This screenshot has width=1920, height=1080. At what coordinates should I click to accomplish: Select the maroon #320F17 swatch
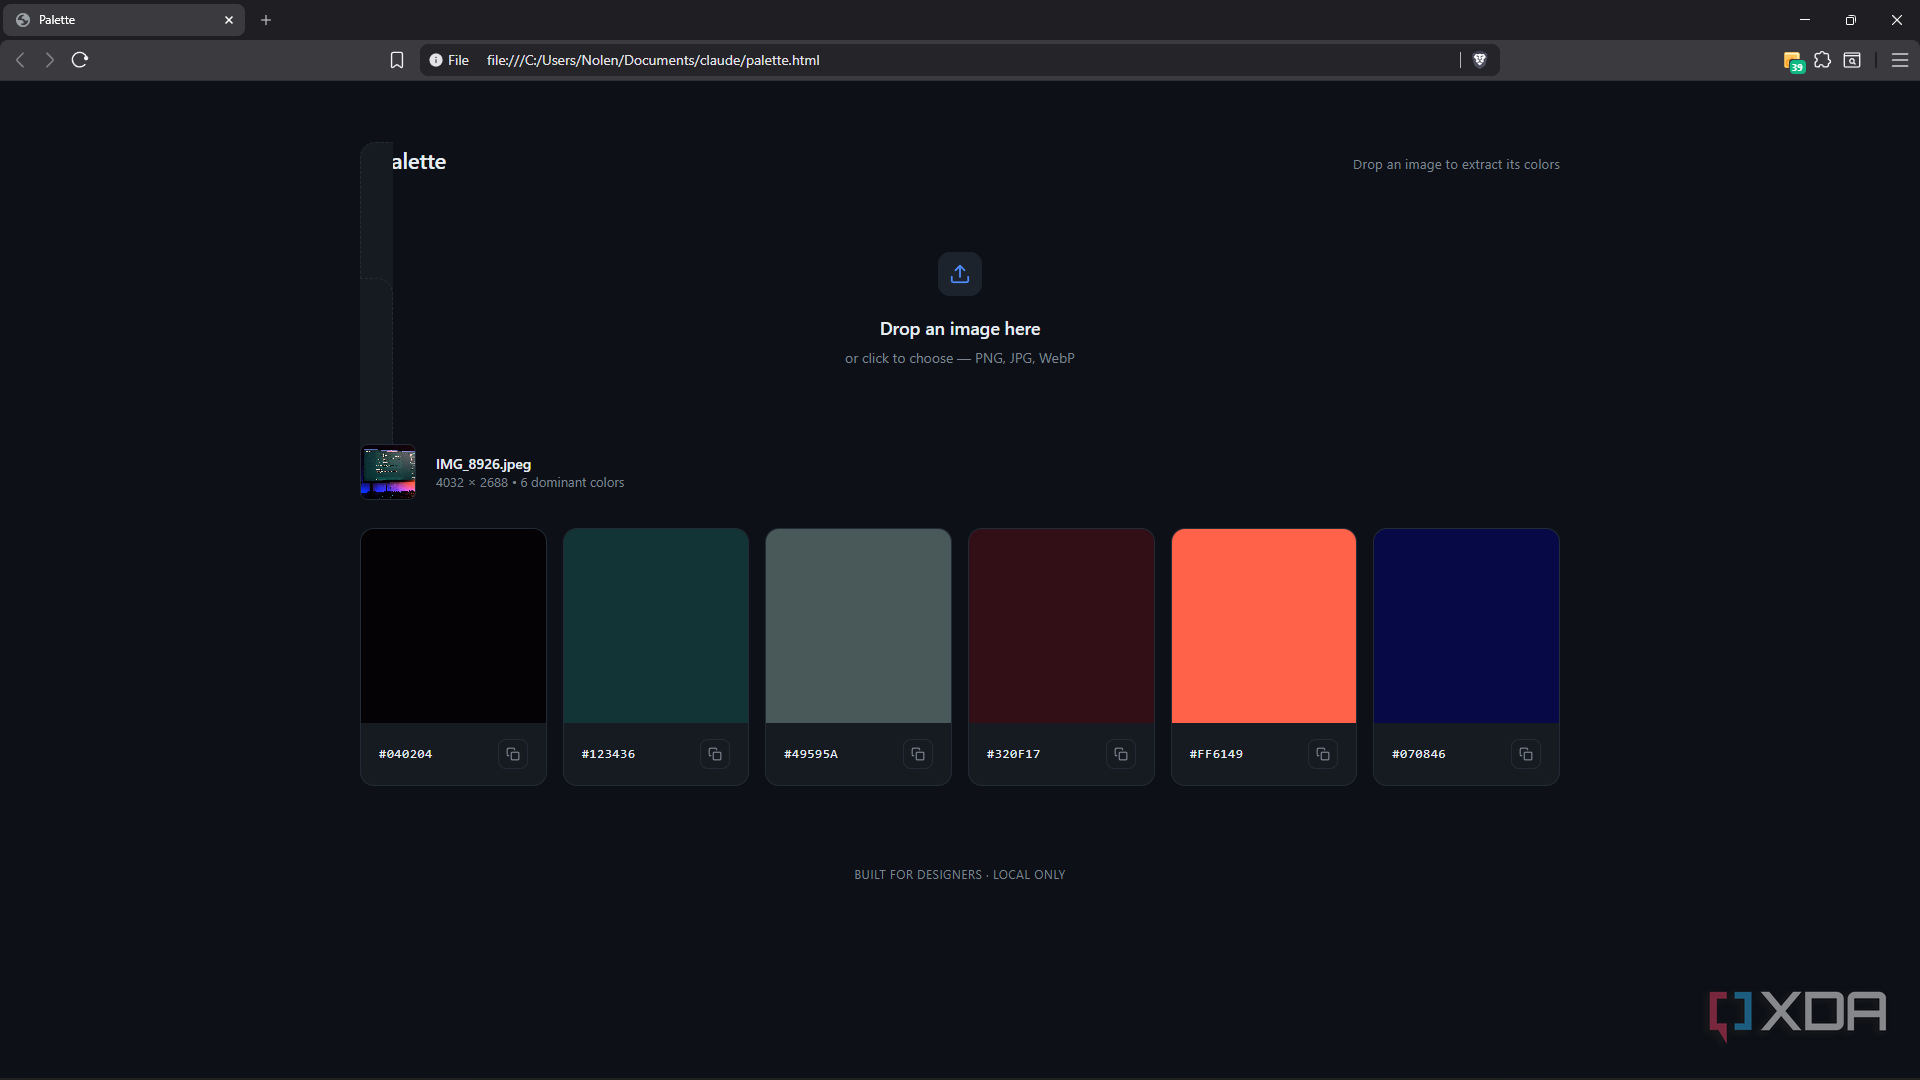1061,626
